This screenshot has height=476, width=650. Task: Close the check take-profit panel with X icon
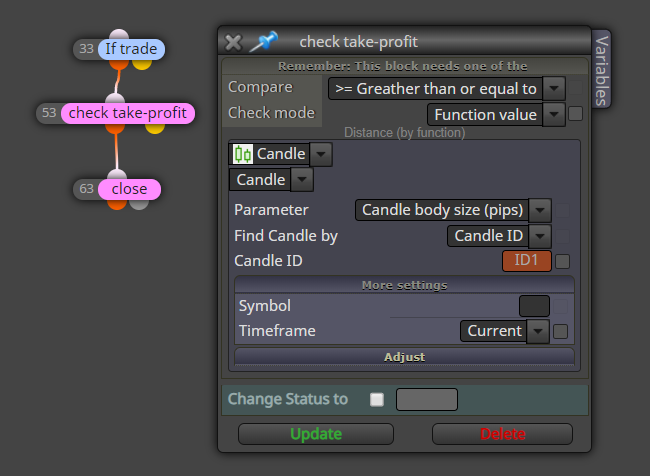pyautogui.click(x=233, y=42)
